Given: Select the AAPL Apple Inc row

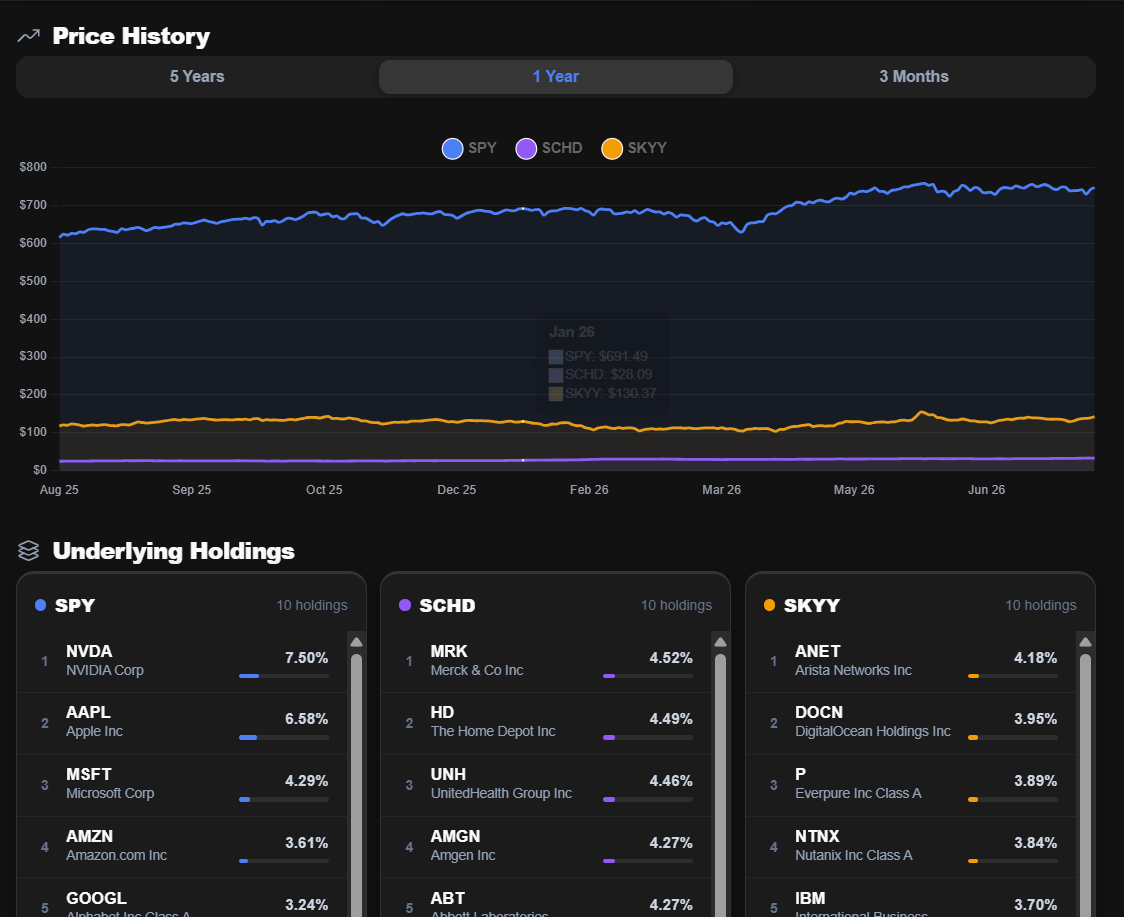Looking at the screenshot, I should [182, 723].
